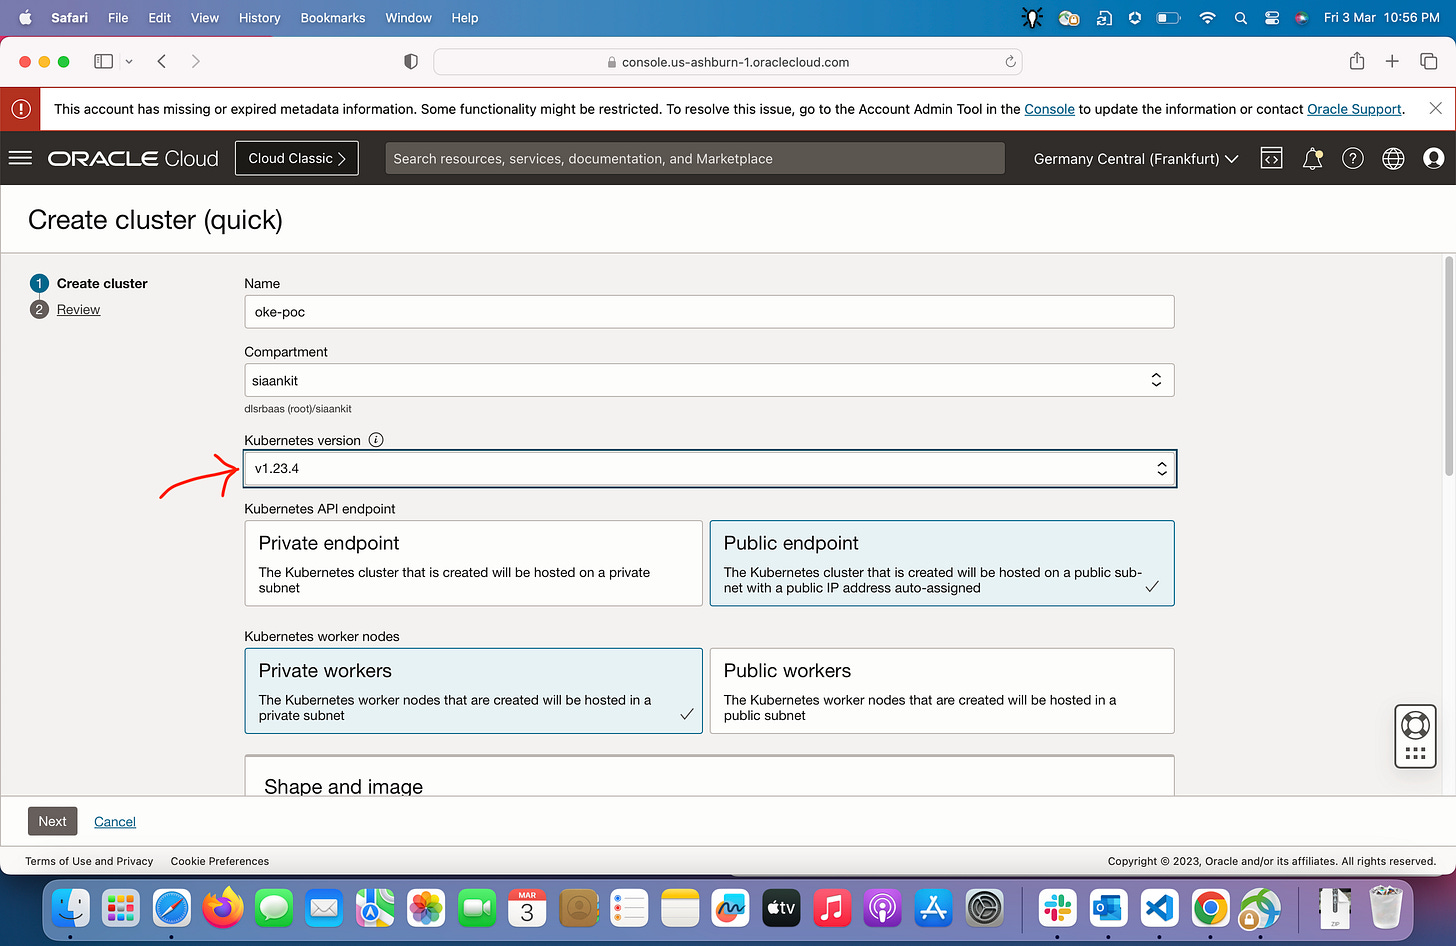
Task: Open the Oracle Cloud navigation hamburger menu
Action: point(20,158)
